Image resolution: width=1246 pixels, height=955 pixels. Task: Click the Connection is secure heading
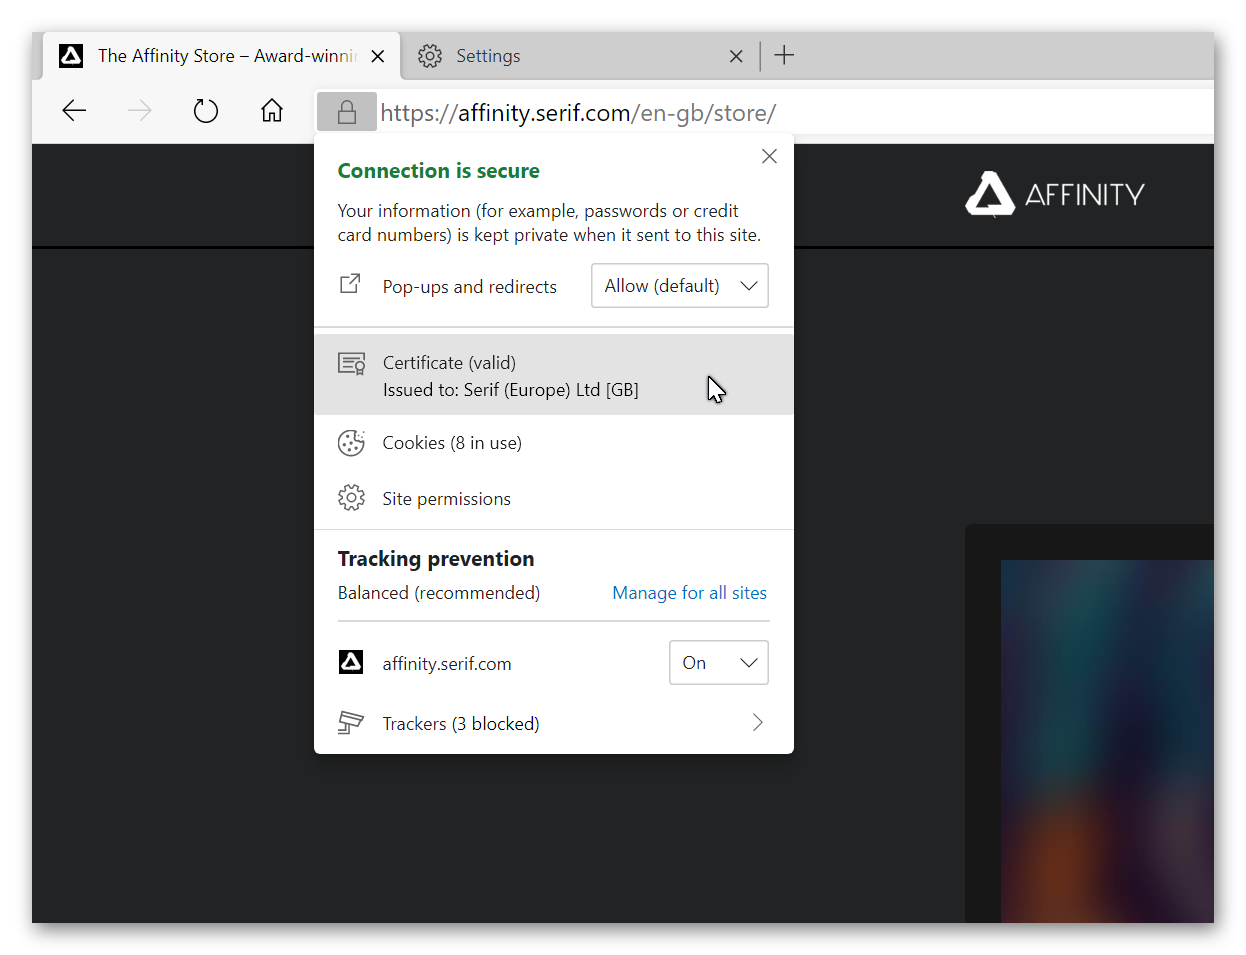(438, 171)
